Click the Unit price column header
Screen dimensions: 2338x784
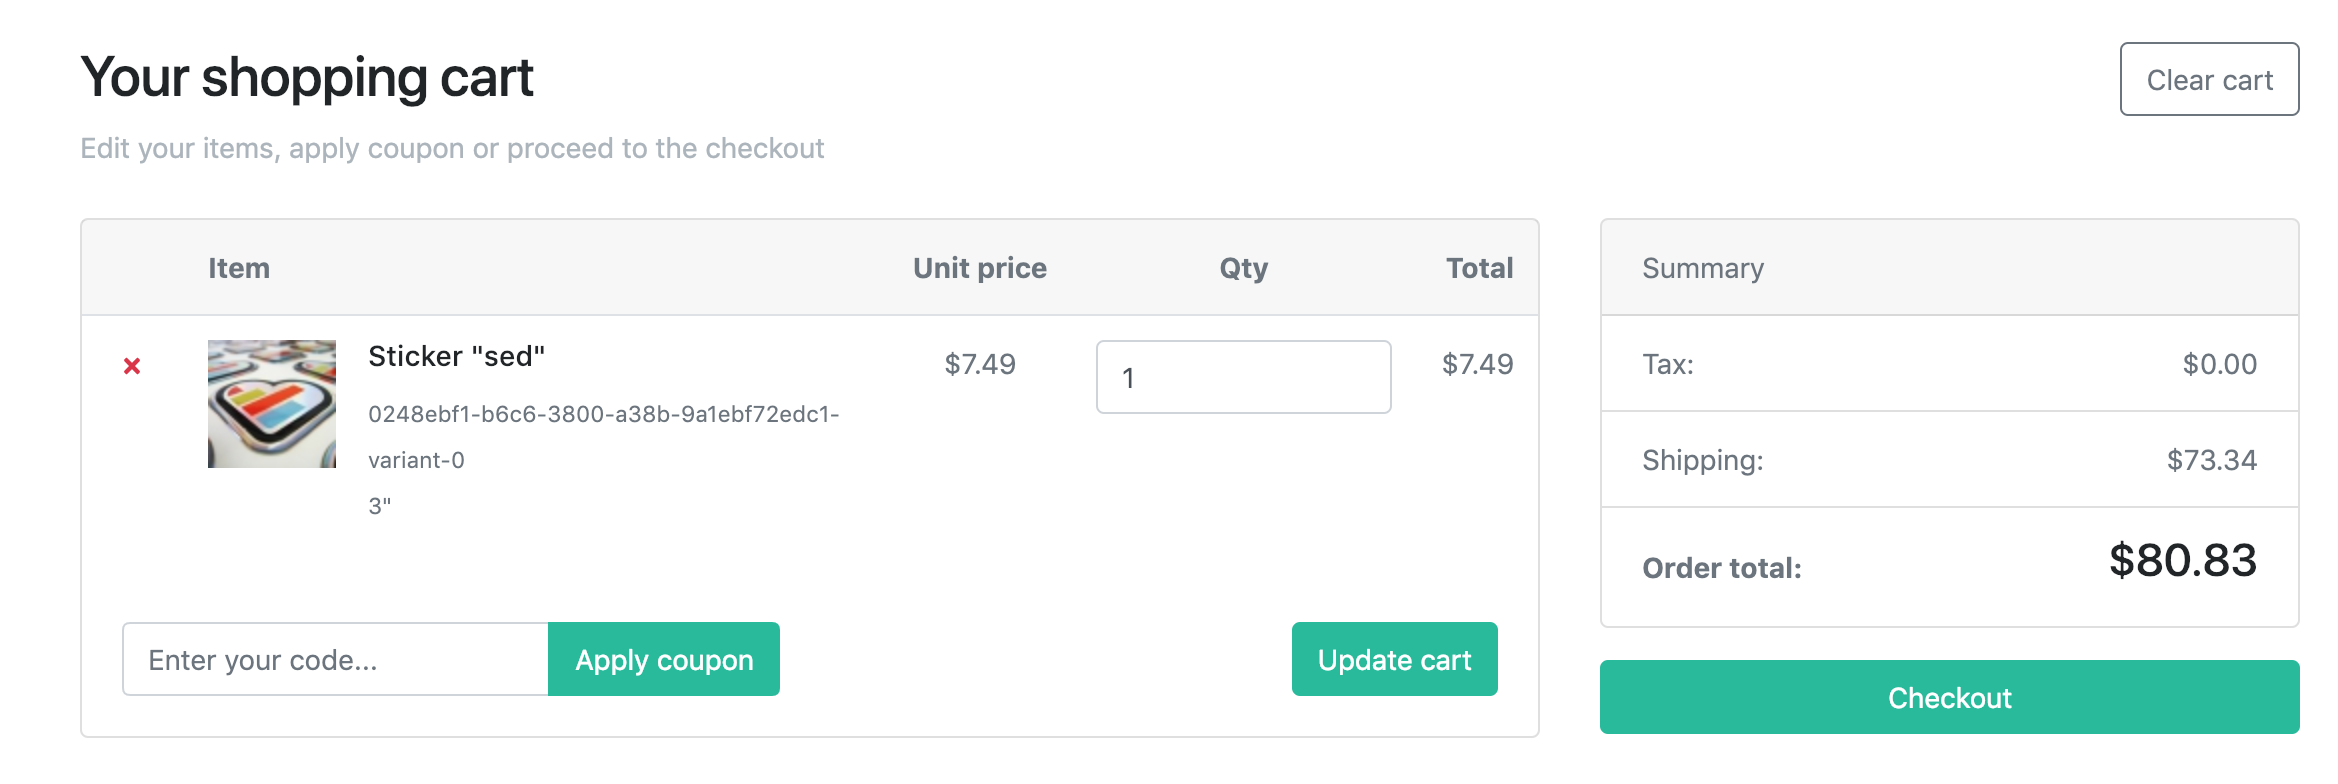pos(979,268)
